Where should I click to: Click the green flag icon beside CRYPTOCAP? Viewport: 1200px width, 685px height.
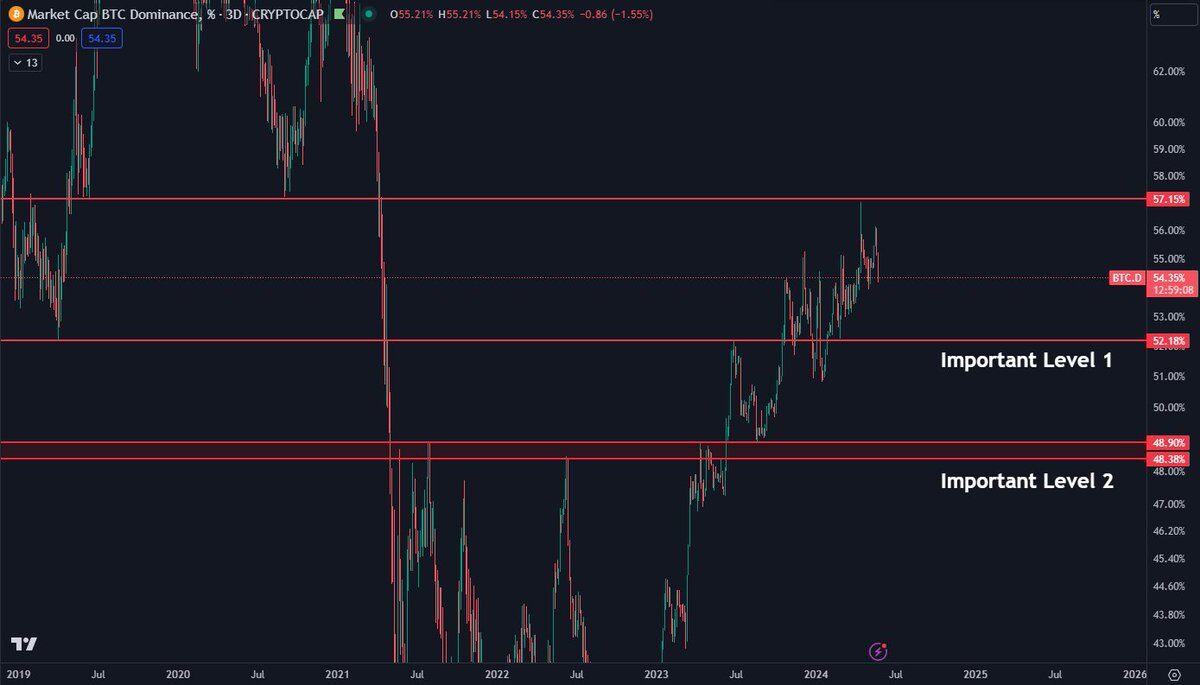[339, 15]
